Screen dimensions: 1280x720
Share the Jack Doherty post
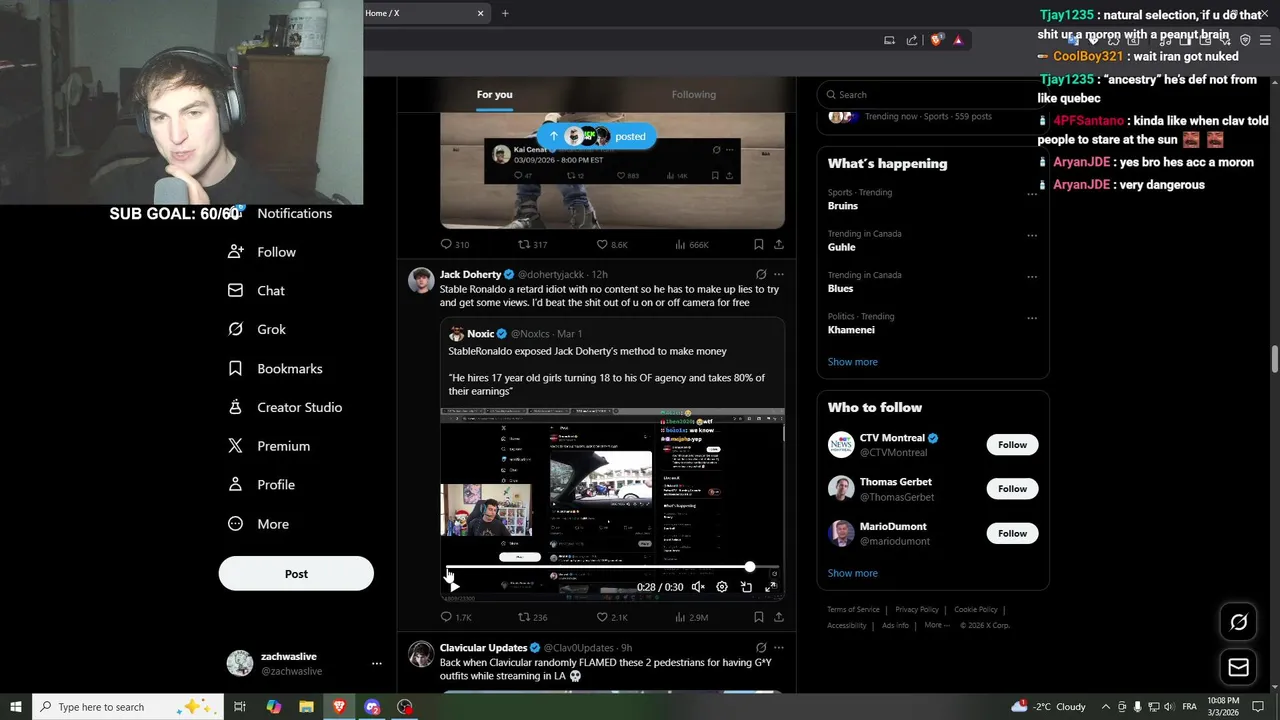(x=778, y=618)
